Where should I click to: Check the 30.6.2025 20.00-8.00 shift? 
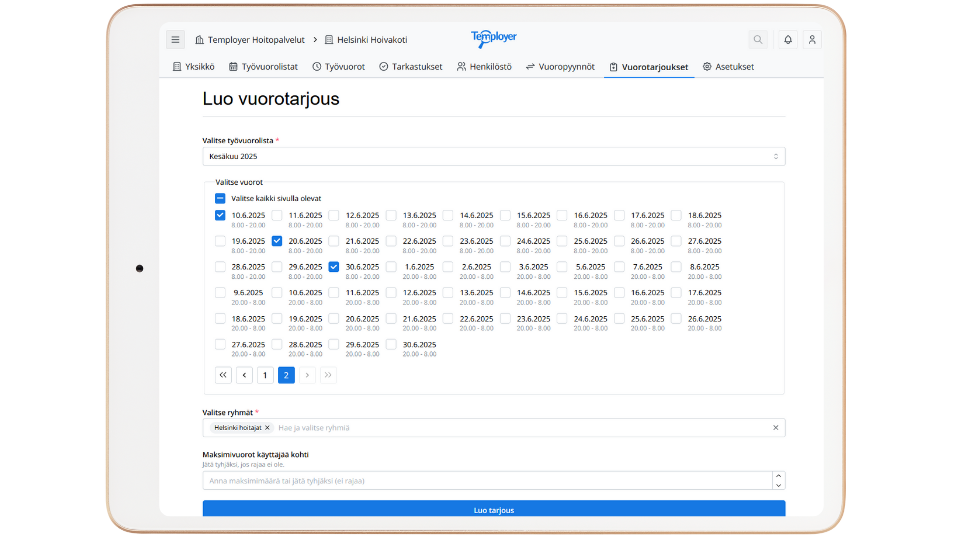(x=391, y=345)
